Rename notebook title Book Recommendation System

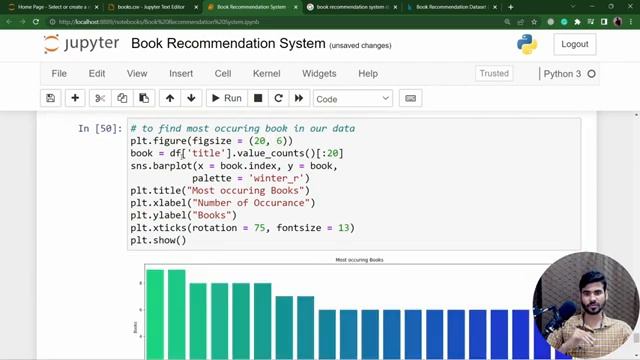coord(228,43)
